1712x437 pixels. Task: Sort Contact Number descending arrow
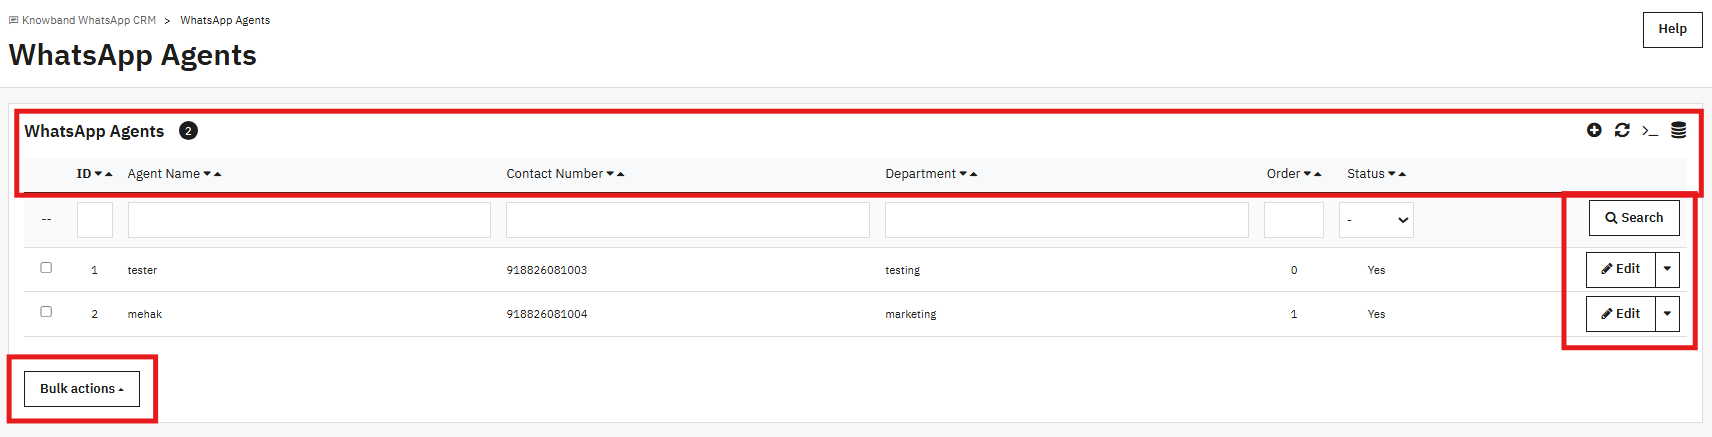610,174
